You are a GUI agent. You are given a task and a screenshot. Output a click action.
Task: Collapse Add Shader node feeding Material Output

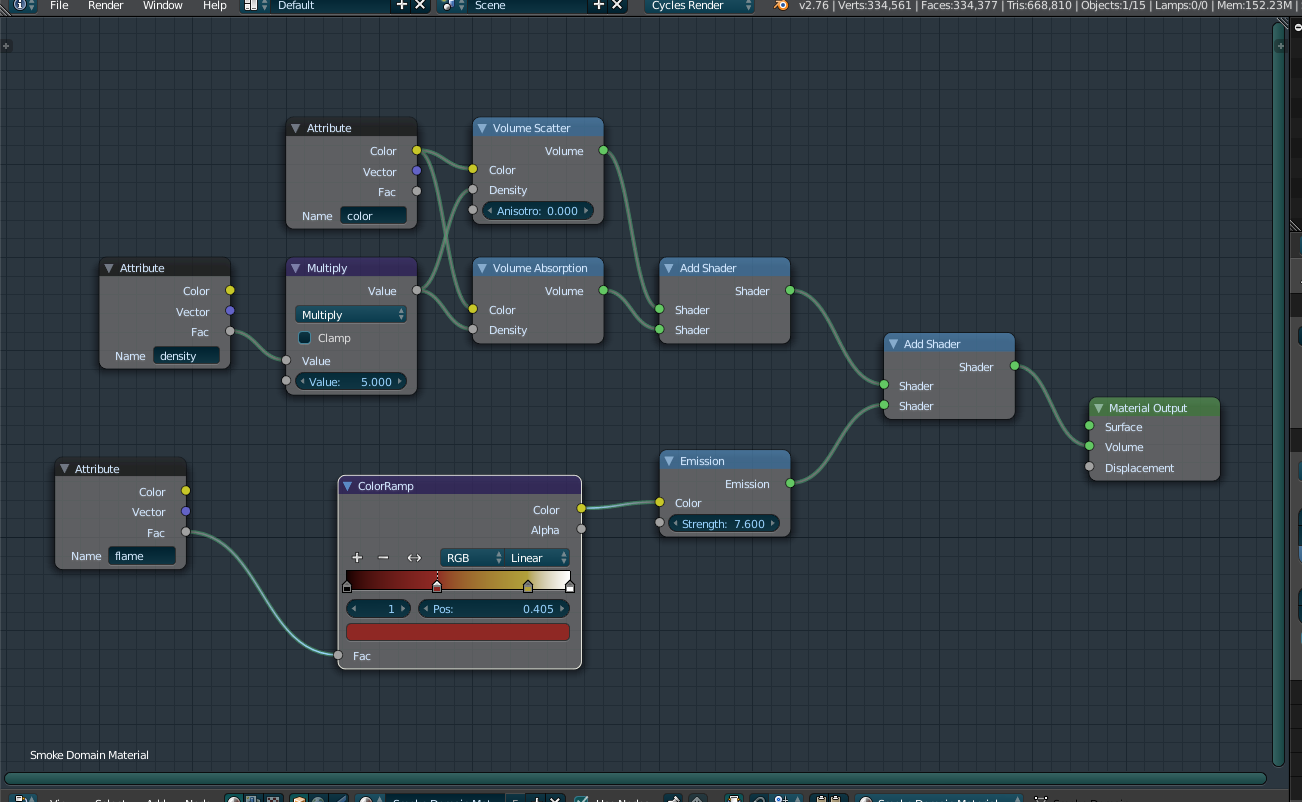pos(893,344)
